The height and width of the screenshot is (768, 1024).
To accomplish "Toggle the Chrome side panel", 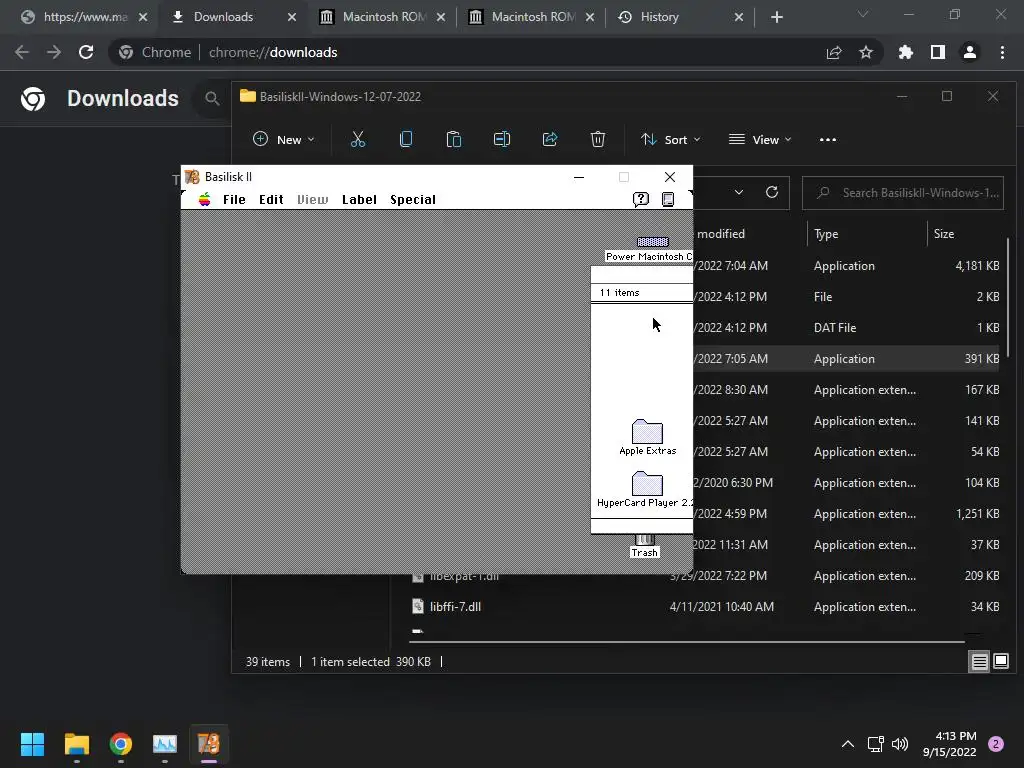I will click(938, 52).
